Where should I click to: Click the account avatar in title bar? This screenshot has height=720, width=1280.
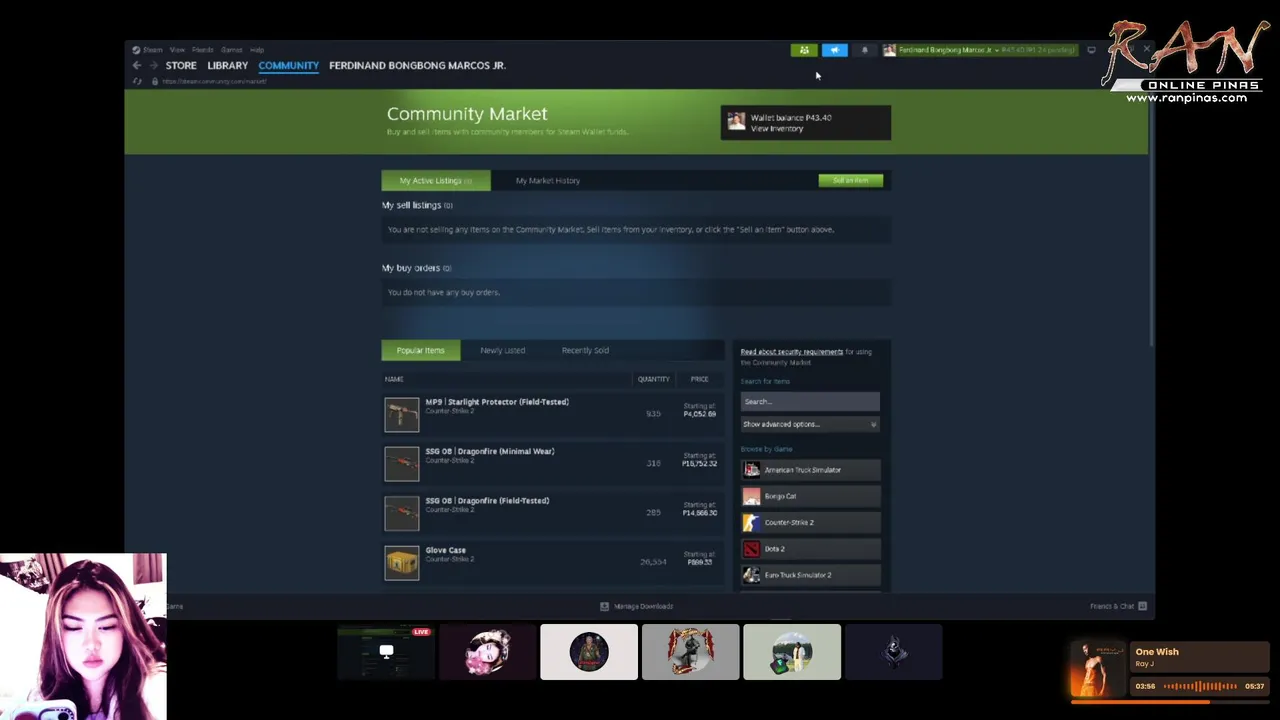point(889,50)
